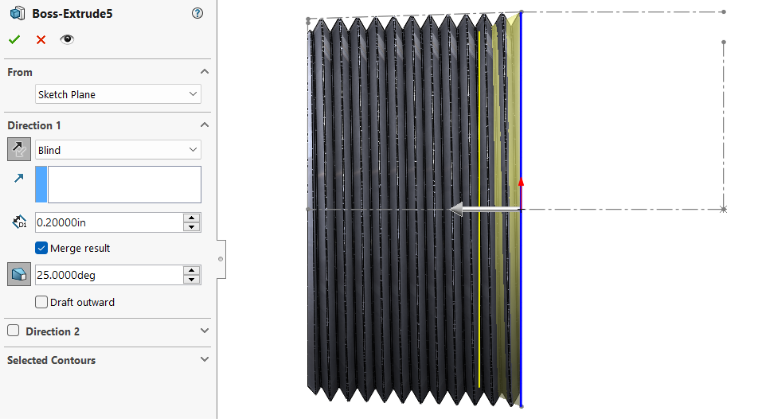Collapse the Direction 1 section
Image resolution: width=780 pixels, height=419 pixels.
click(204, 125)
